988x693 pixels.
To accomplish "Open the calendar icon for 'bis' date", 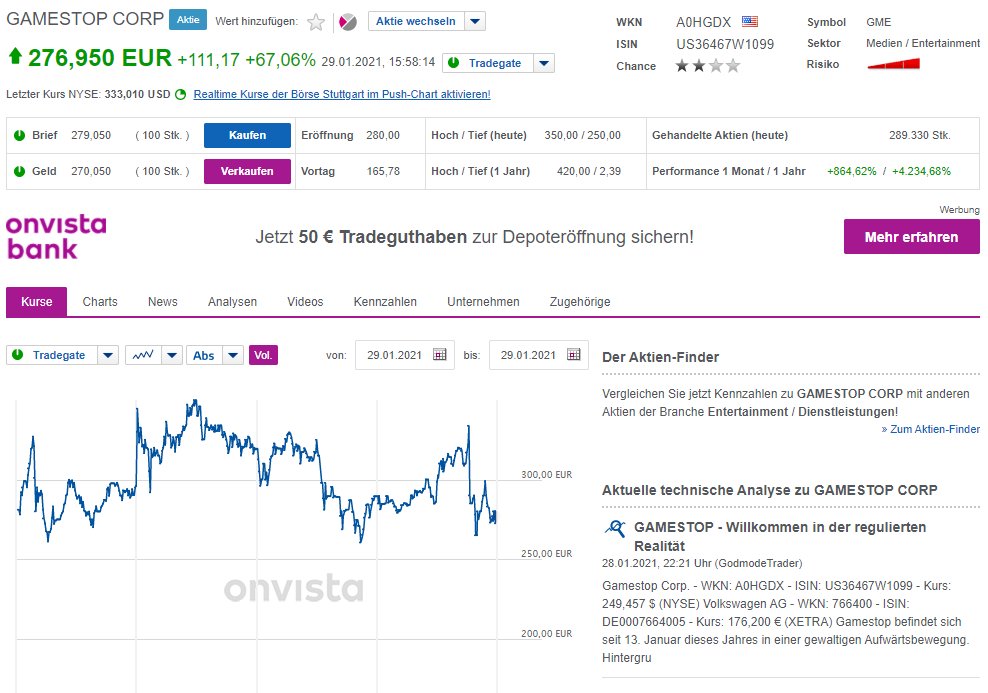I will 573,355.
